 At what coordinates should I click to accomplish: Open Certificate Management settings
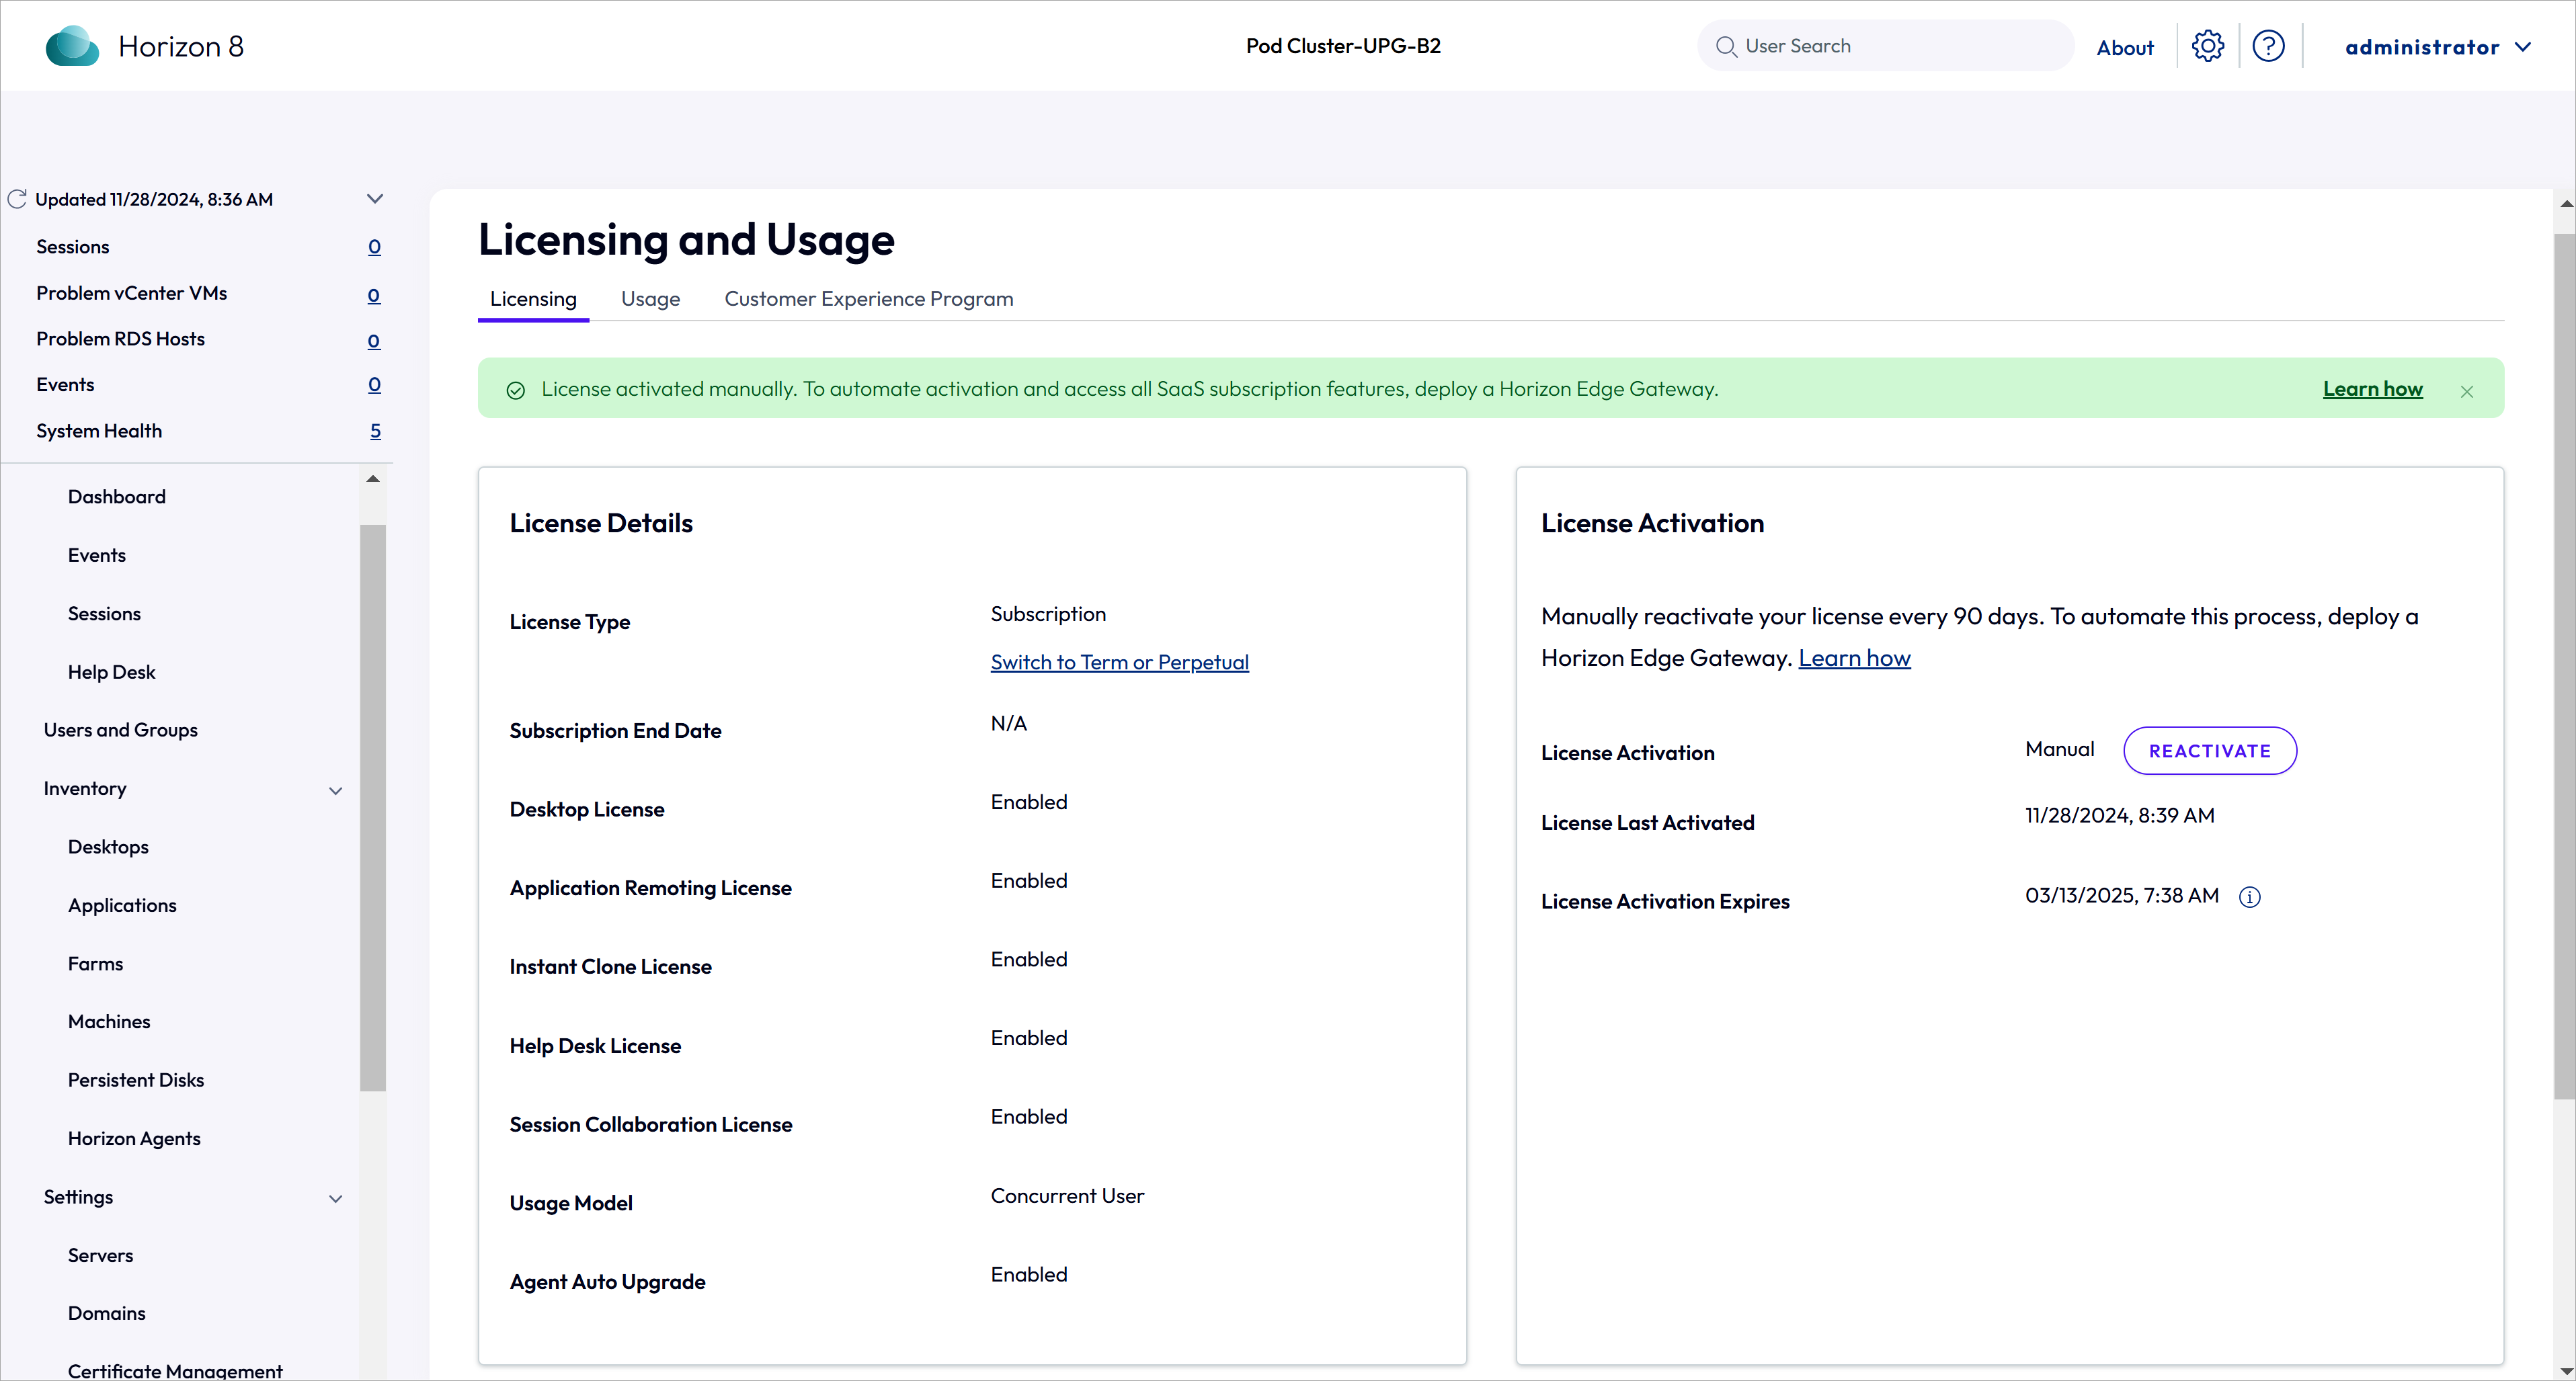tap(175, 1371)
